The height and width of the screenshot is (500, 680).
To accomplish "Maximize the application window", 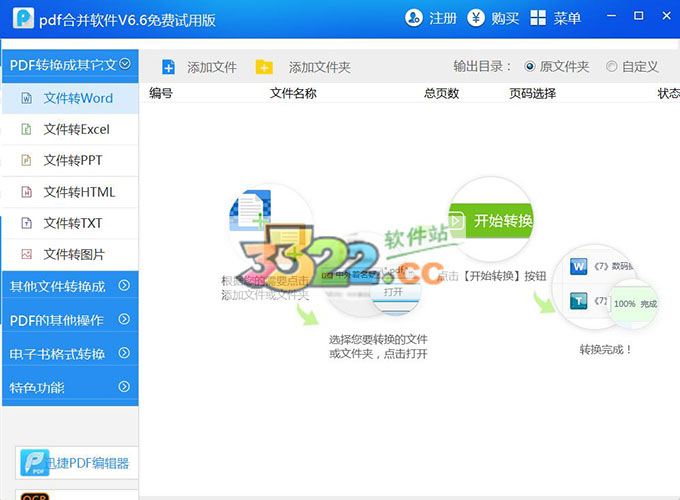I will pyautogui.click(x=638, y=16).
